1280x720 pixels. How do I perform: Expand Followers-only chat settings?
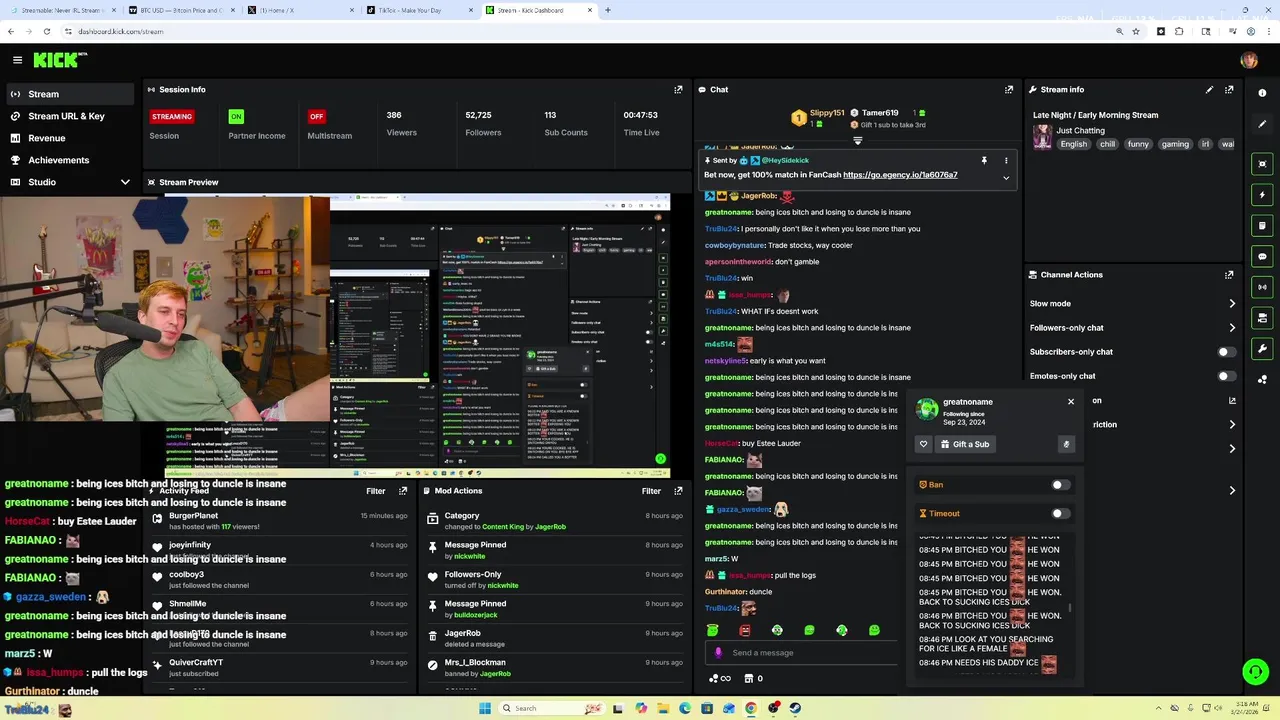click(x=1232, y=328)
